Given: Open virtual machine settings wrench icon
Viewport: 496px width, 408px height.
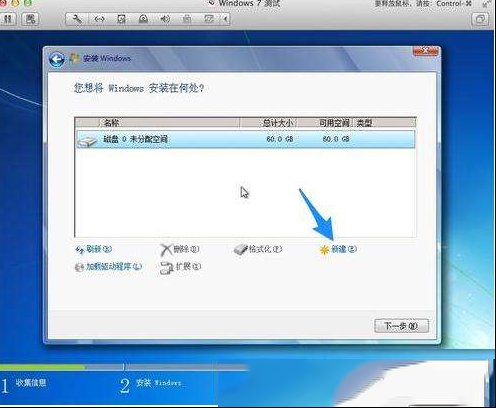Looking at the screenshot, I should point(77,19).
